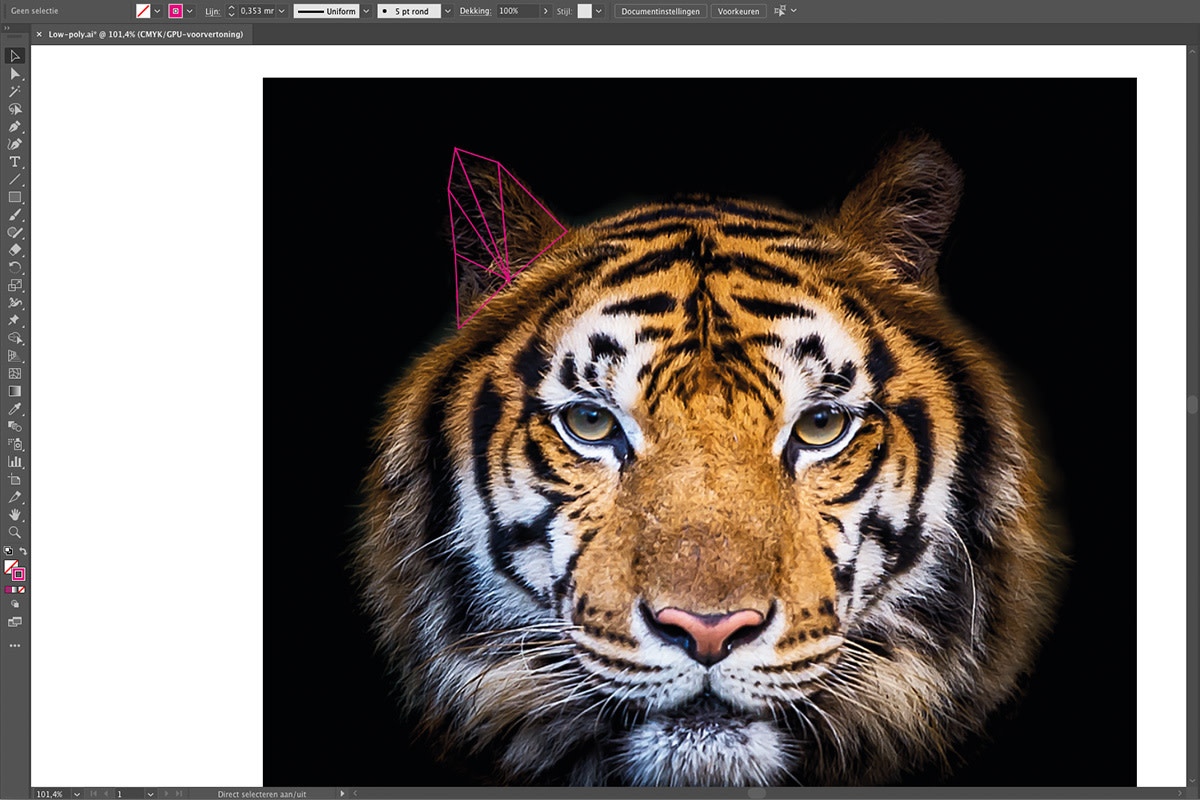Switch to the Eyedropper tool
Screen dimensions: 1200x800
click(x=15, y=409)
